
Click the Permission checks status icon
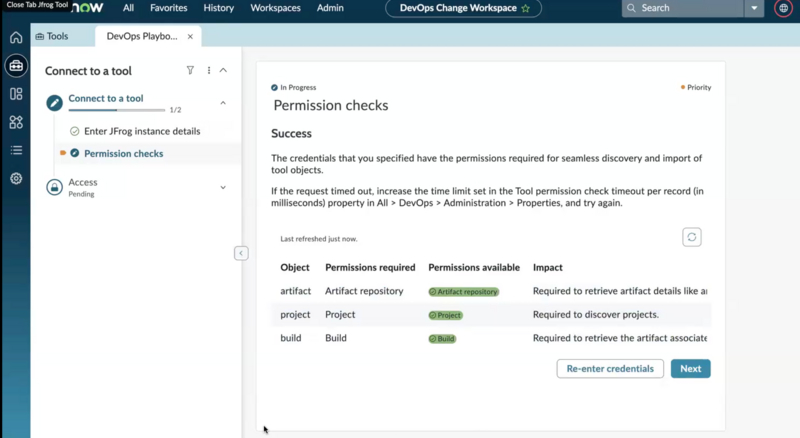tap(74, 153)
